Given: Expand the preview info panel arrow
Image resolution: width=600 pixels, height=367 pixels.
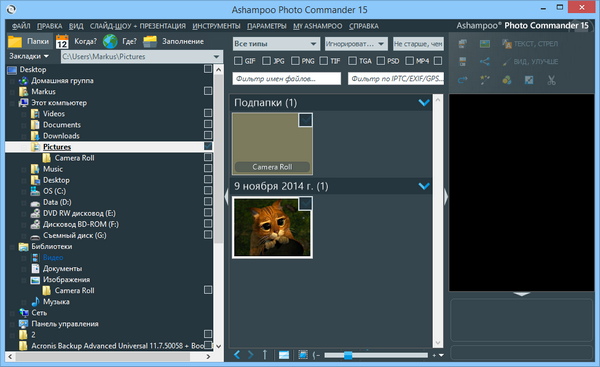Looking at the screenshot, I should [522, 294].
